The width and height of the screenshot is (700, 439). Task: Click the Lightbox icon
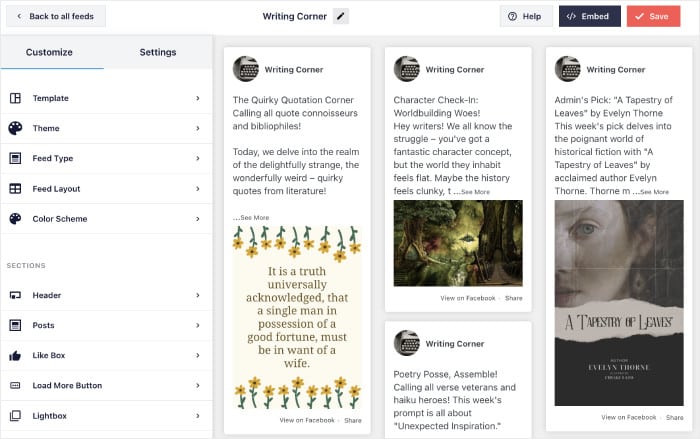coord(15,416)
